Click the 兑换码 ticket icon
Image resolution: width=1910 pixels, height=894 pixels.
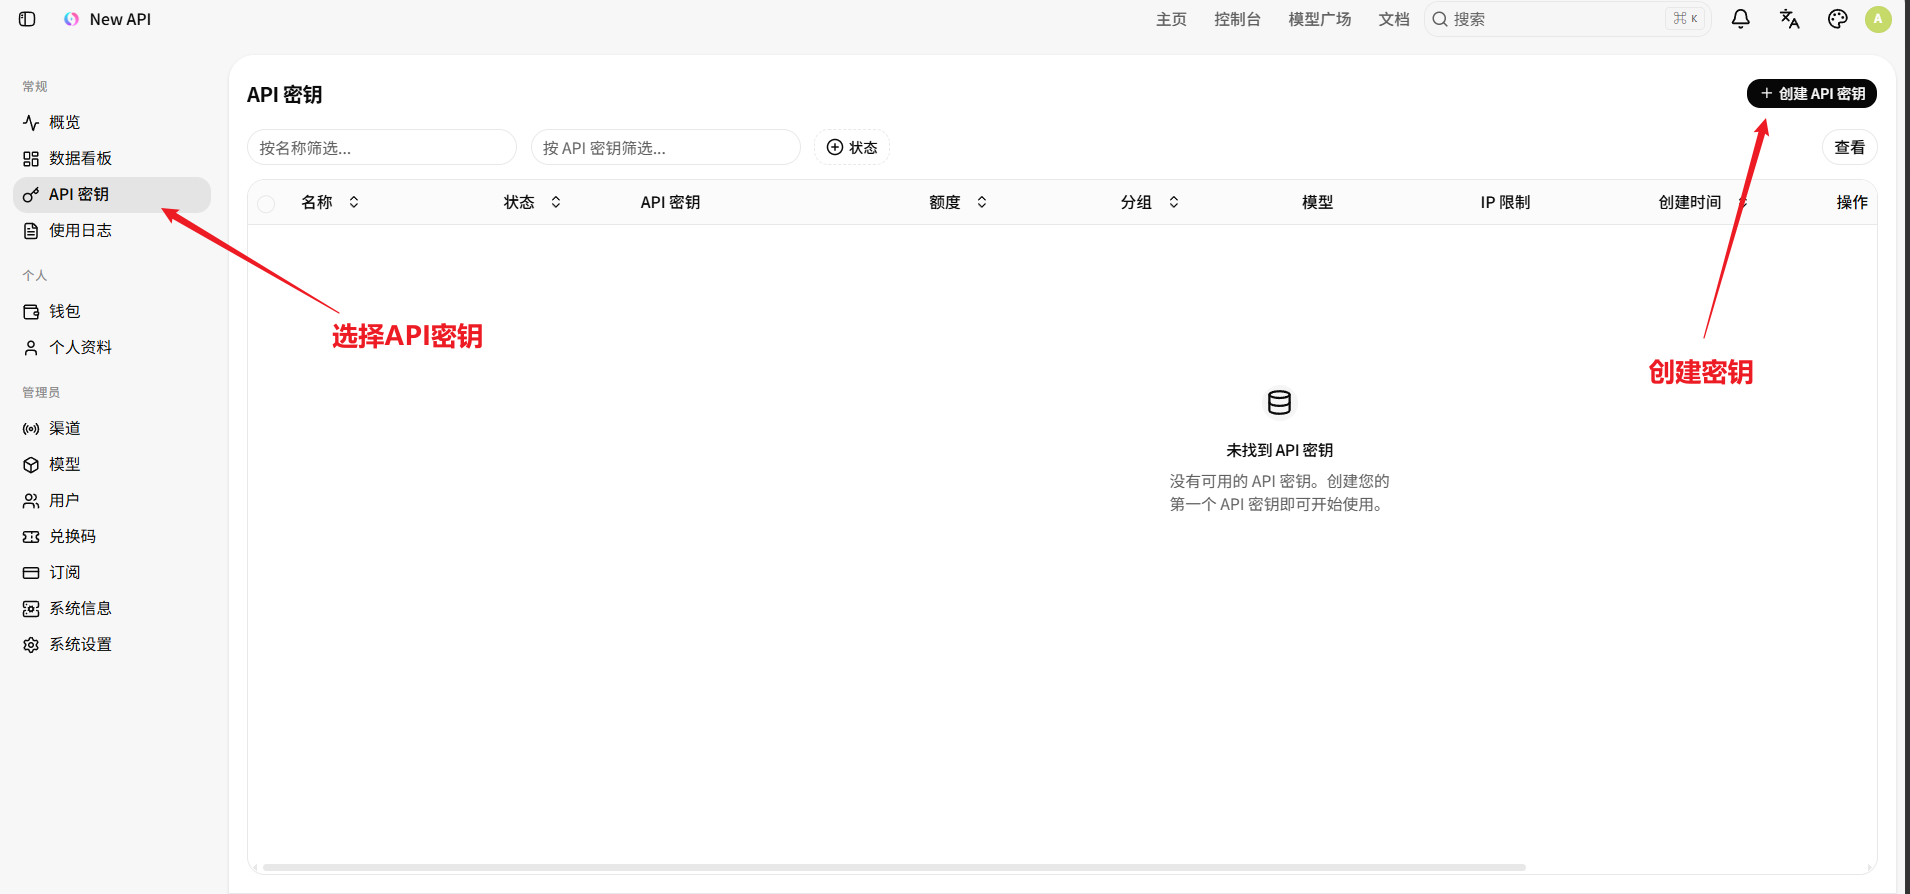[31, 536]
